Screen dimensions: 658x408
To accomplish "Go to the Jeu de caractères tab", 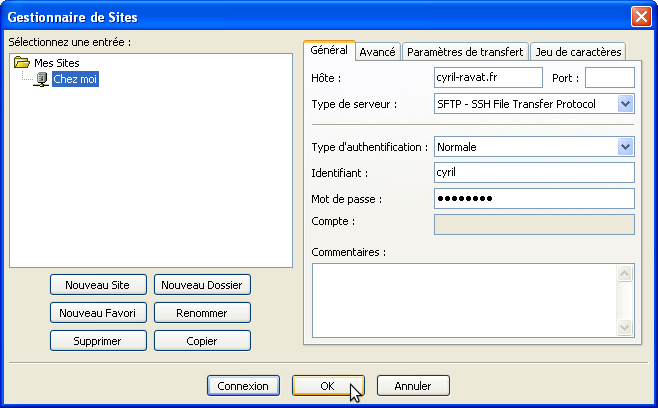I will [577, 52].
